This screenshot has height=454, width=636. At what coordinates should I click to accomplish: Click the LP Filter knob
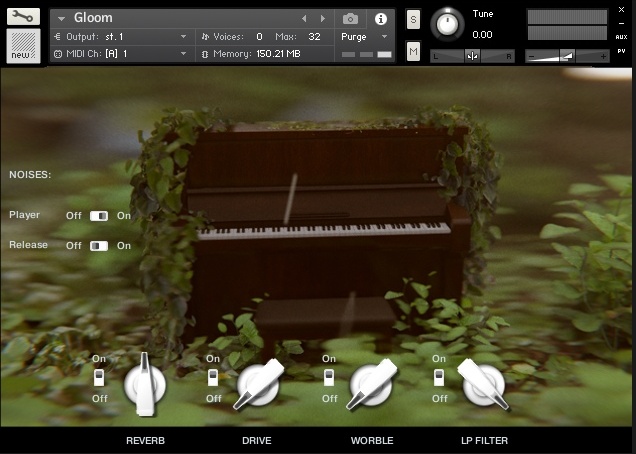(482, 385)
